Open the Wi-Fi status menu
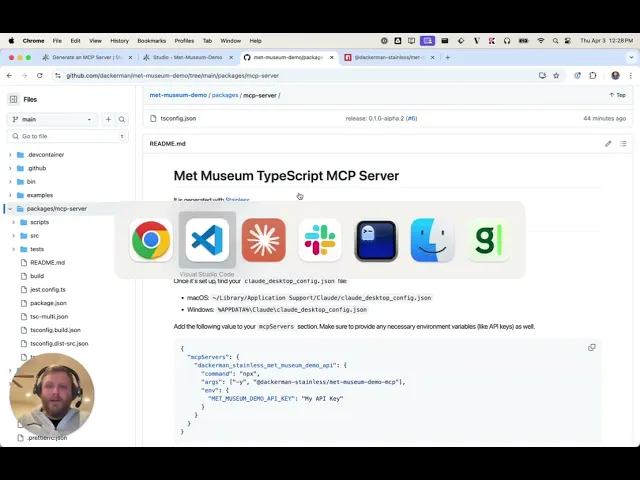Screen dimensions: 640x480 (x=541, y=41)
